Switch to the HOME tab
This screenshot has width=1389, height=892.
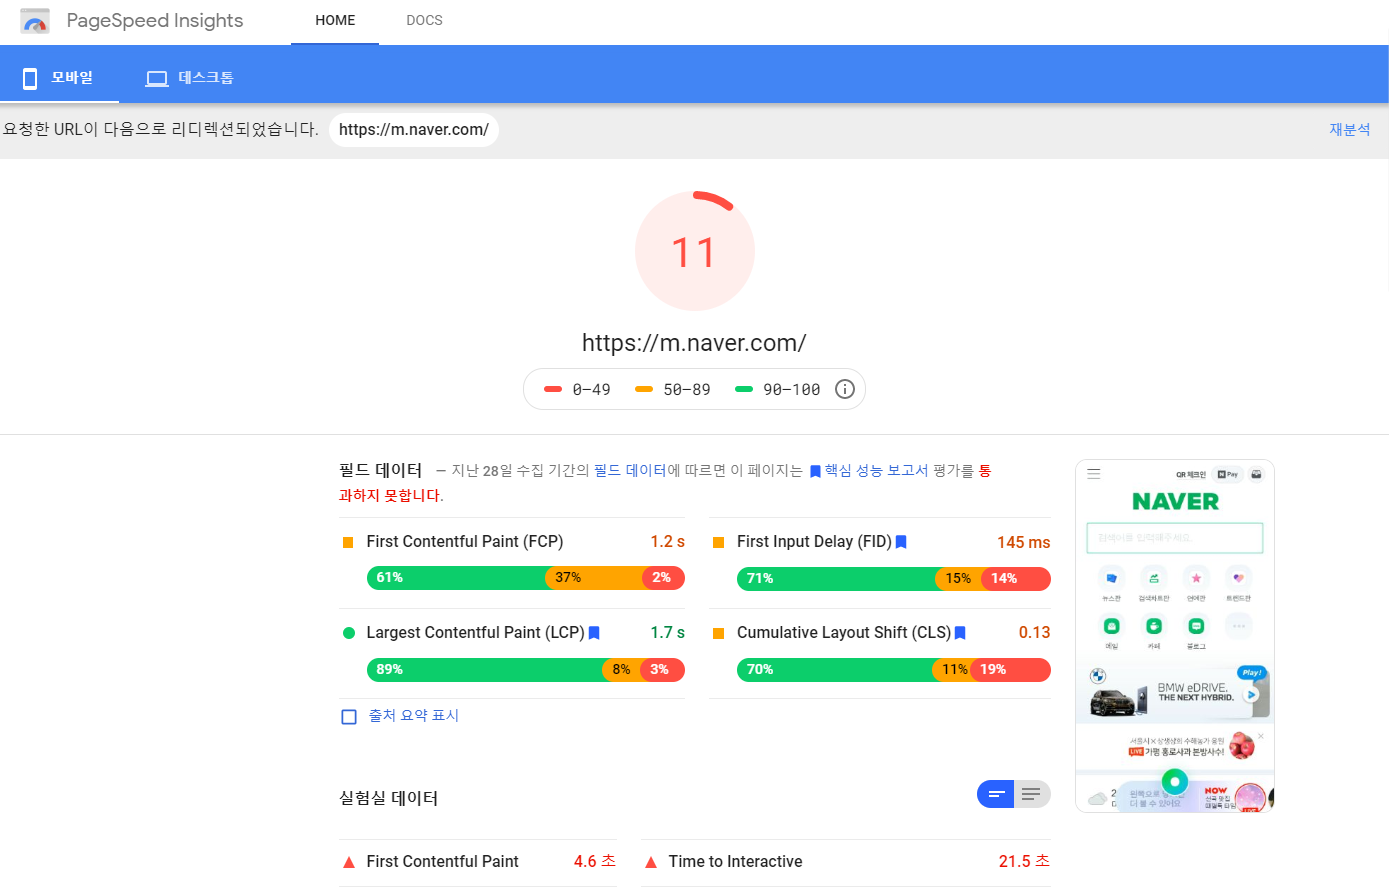click(334, 20)
